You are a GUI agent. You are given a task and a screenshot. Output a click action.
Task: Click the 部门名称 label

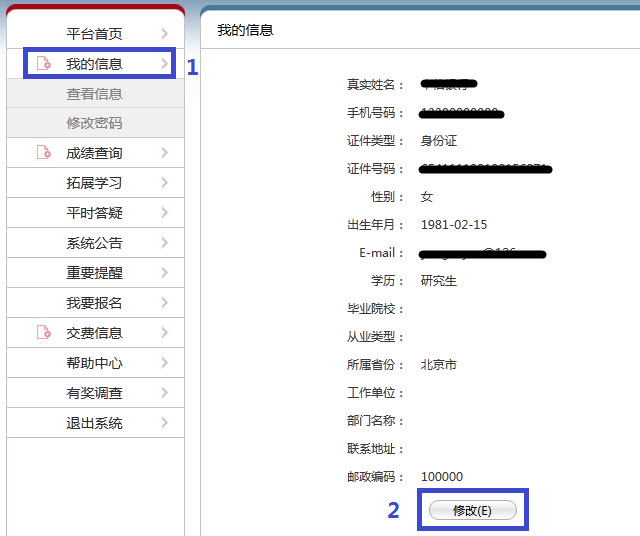[375, 420]
